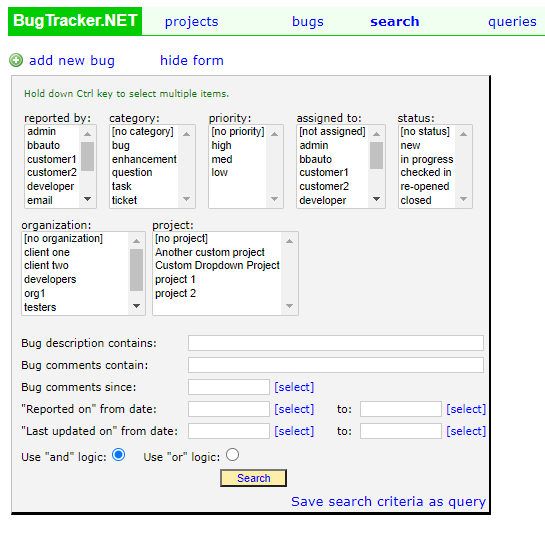Select 'enhancement' in category list
545x534 pixels.
144,159
